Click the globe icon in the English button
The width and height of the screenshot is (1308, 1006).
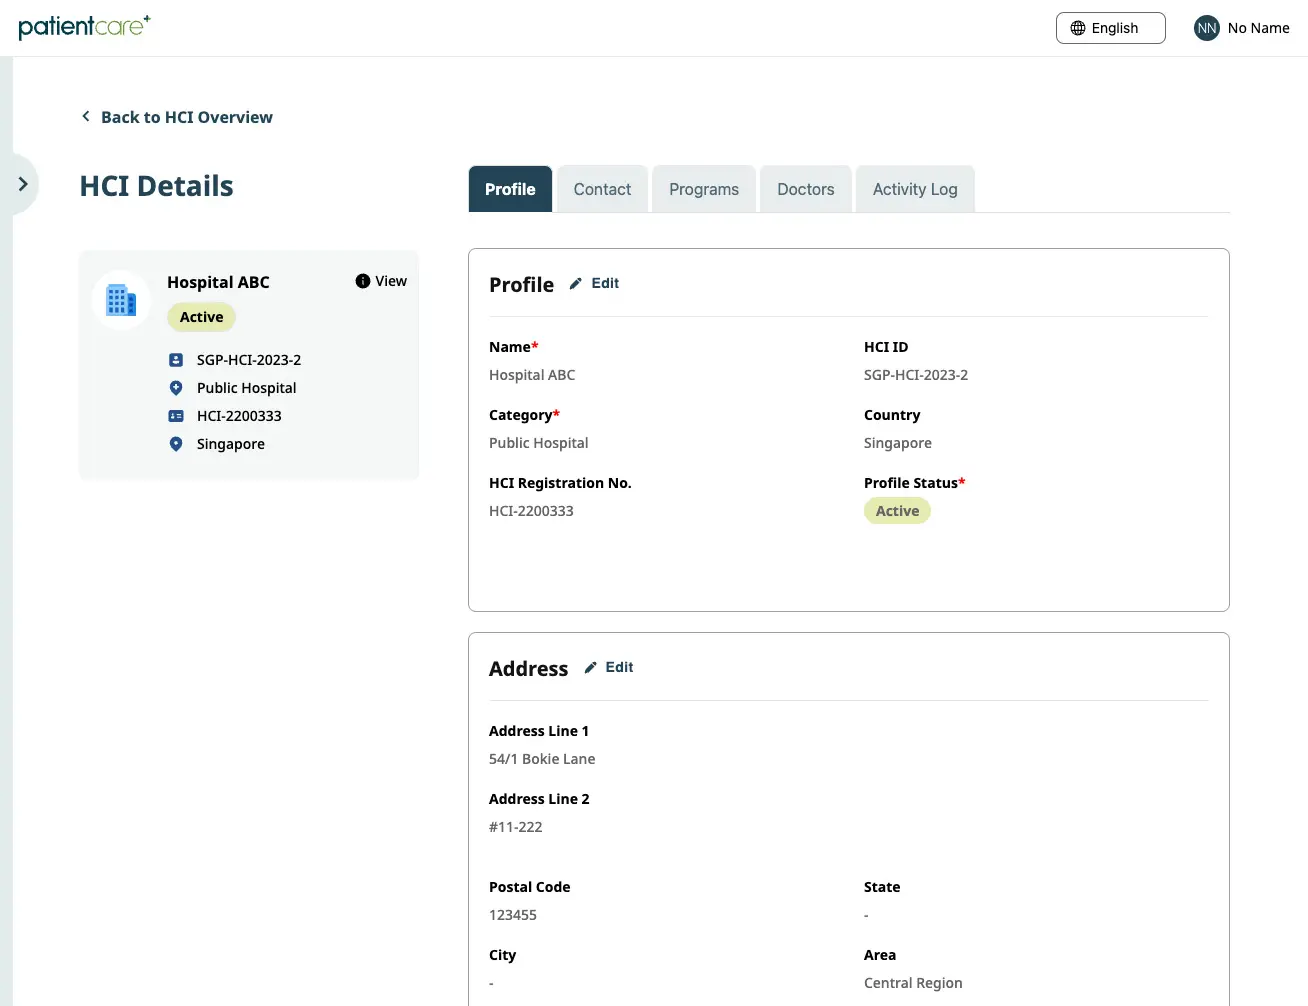pyautogui.click(x=1077, y=28)
